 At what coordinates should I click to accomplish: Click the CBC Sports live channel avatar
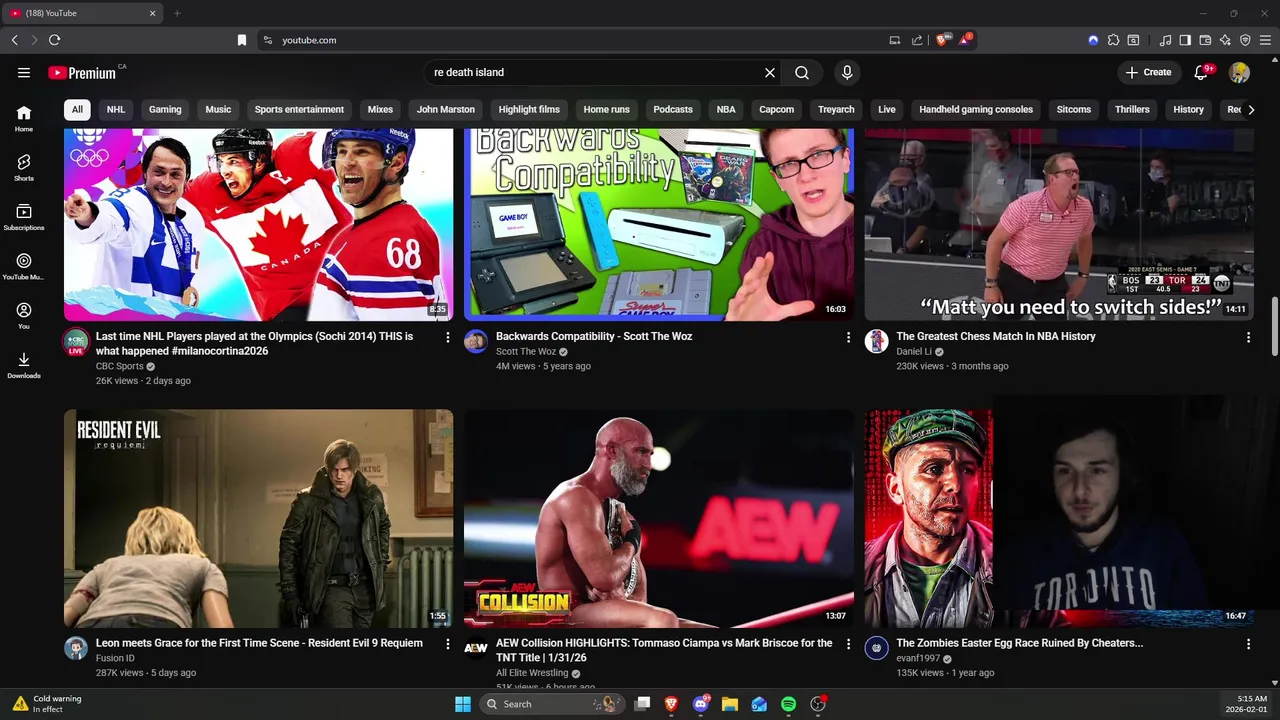[x=76, y=342]
